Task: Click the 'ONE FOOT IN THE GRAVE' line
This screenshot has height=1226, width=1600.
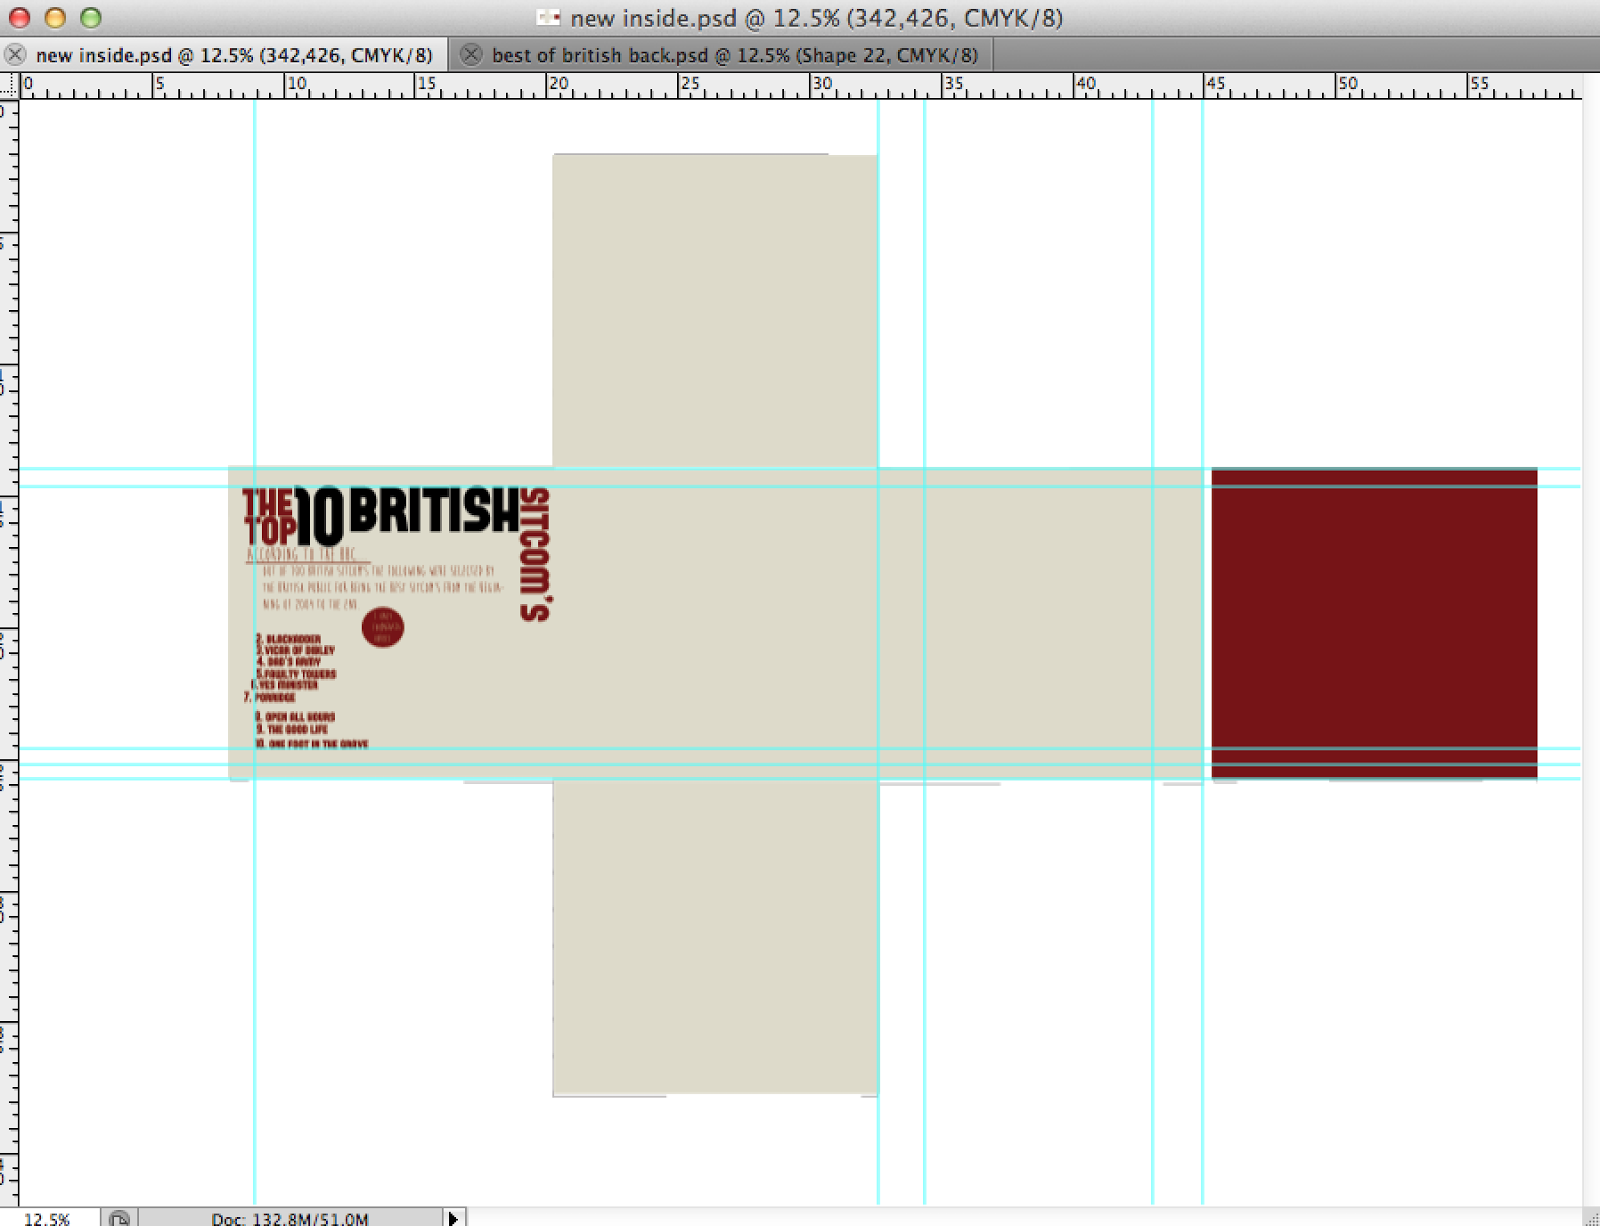Action: 312,744
